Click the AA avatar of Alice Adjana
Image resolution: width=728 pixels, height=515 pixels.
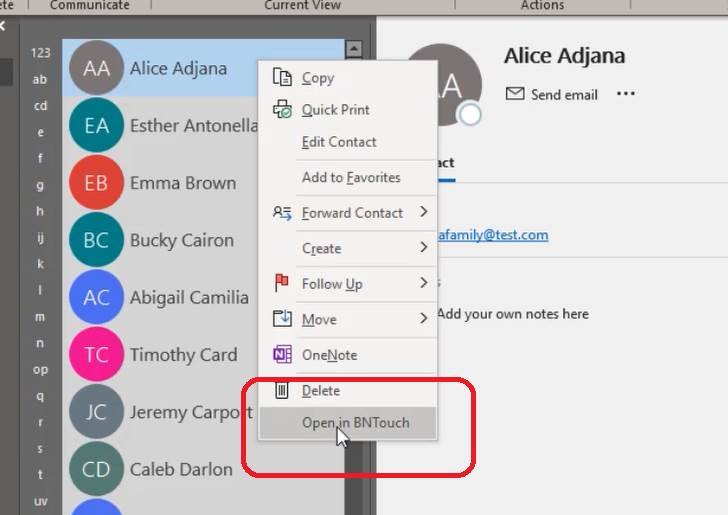pos(96,68)
